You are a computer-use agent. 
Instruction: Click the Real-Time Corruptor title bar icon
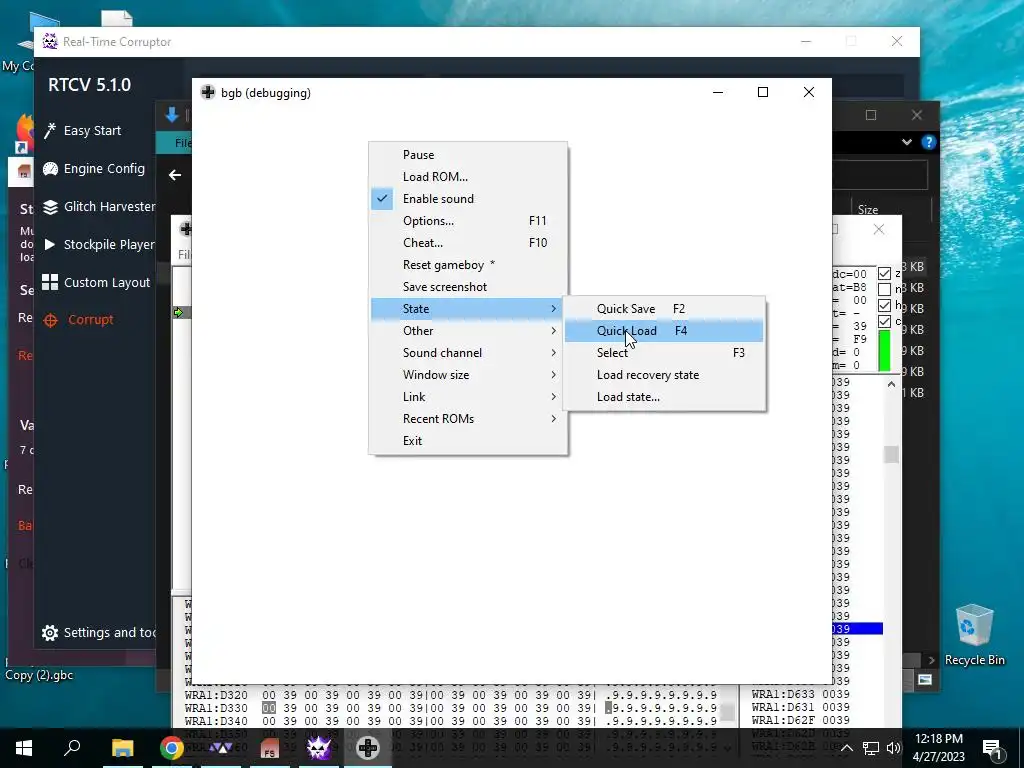(50, 41)
